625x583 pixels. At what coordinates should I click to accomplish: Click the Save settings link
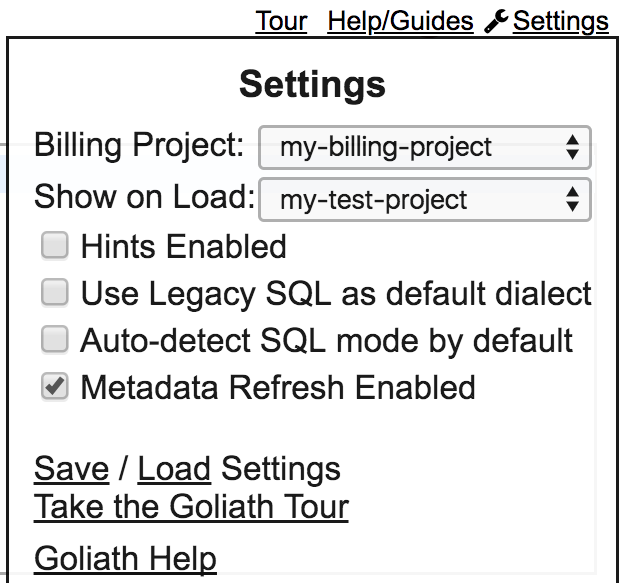[71, 468]
